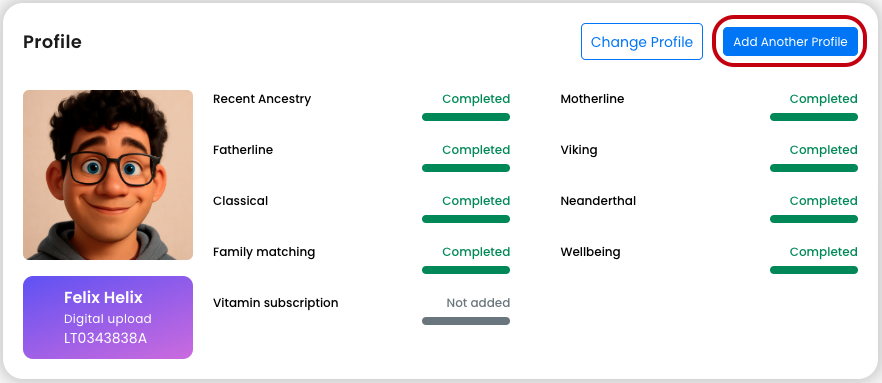Click the Completed status beside Motherline
The height and width of the screenshot is (383, 882).
click(824, 99)
